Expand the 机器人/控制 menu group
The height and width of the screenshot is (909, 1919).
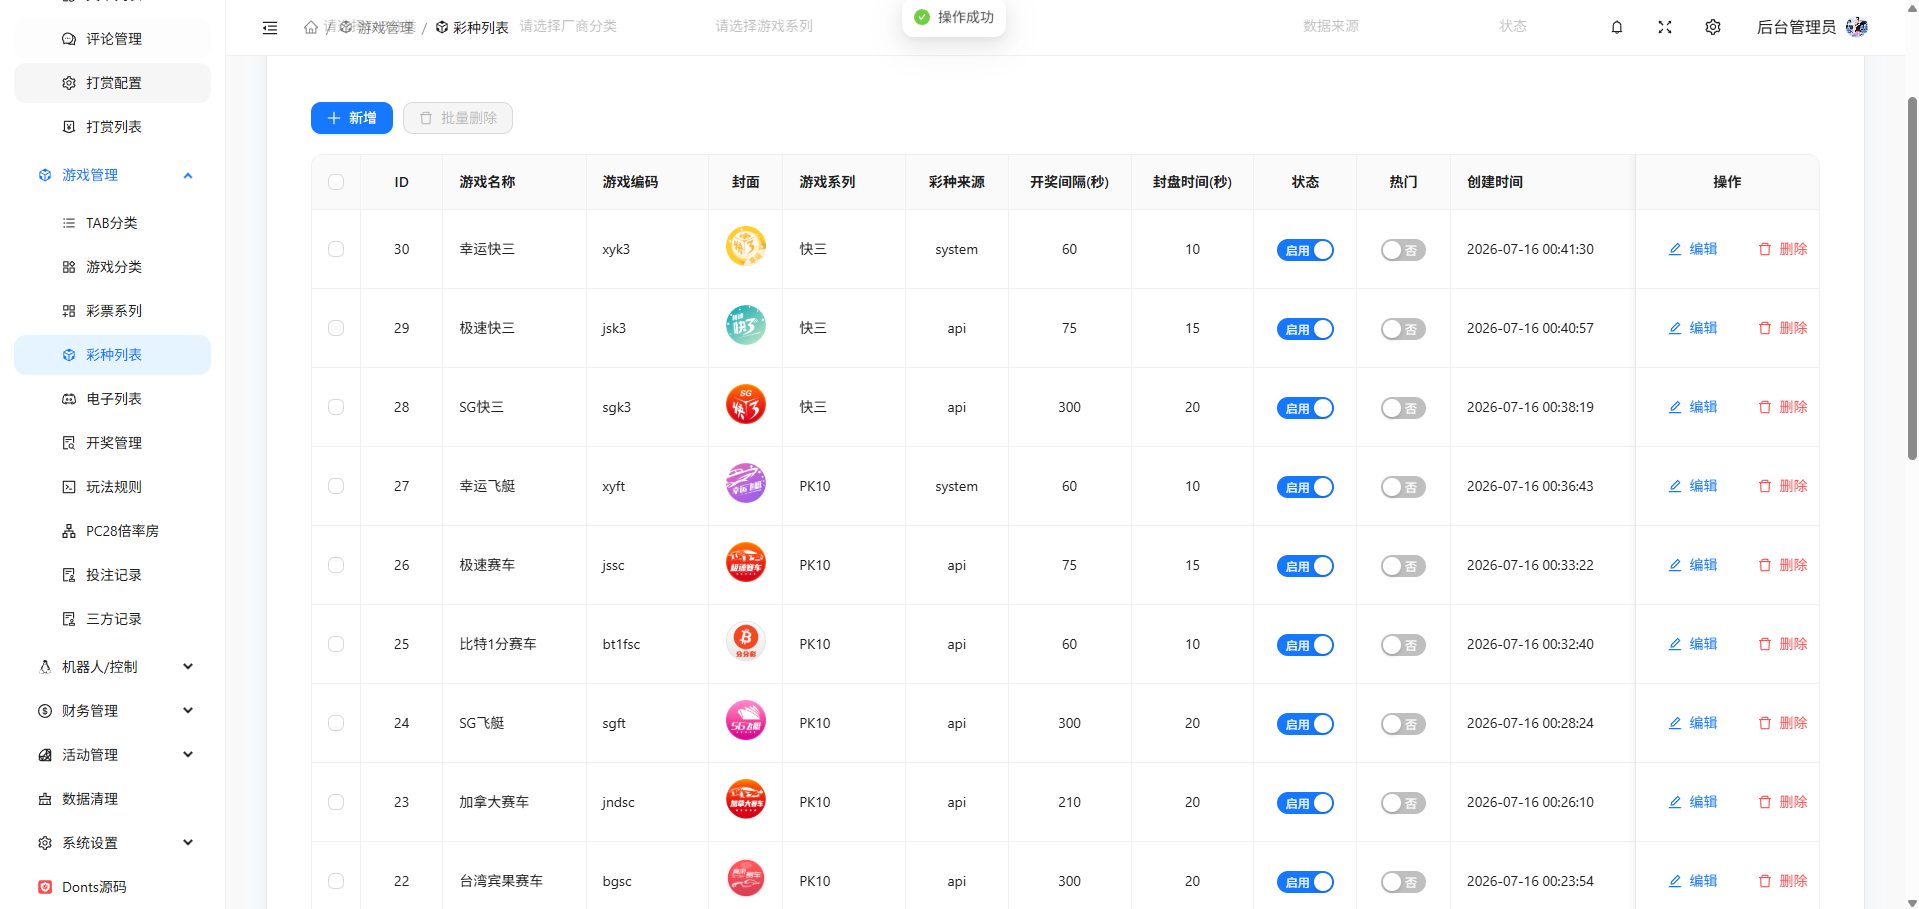pyautogui.click(x=112, y=667)
